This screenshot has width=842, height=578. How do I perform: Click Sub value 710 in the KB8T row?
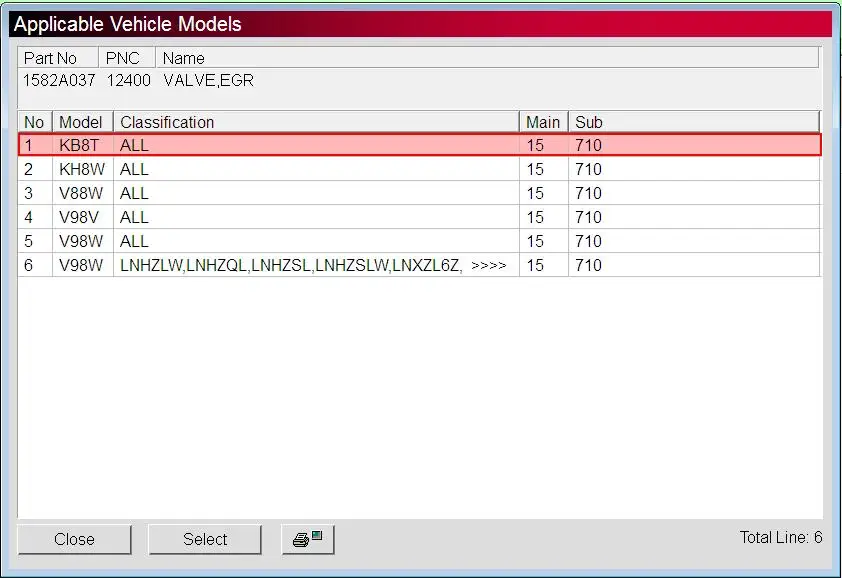(x=589, y=146)
